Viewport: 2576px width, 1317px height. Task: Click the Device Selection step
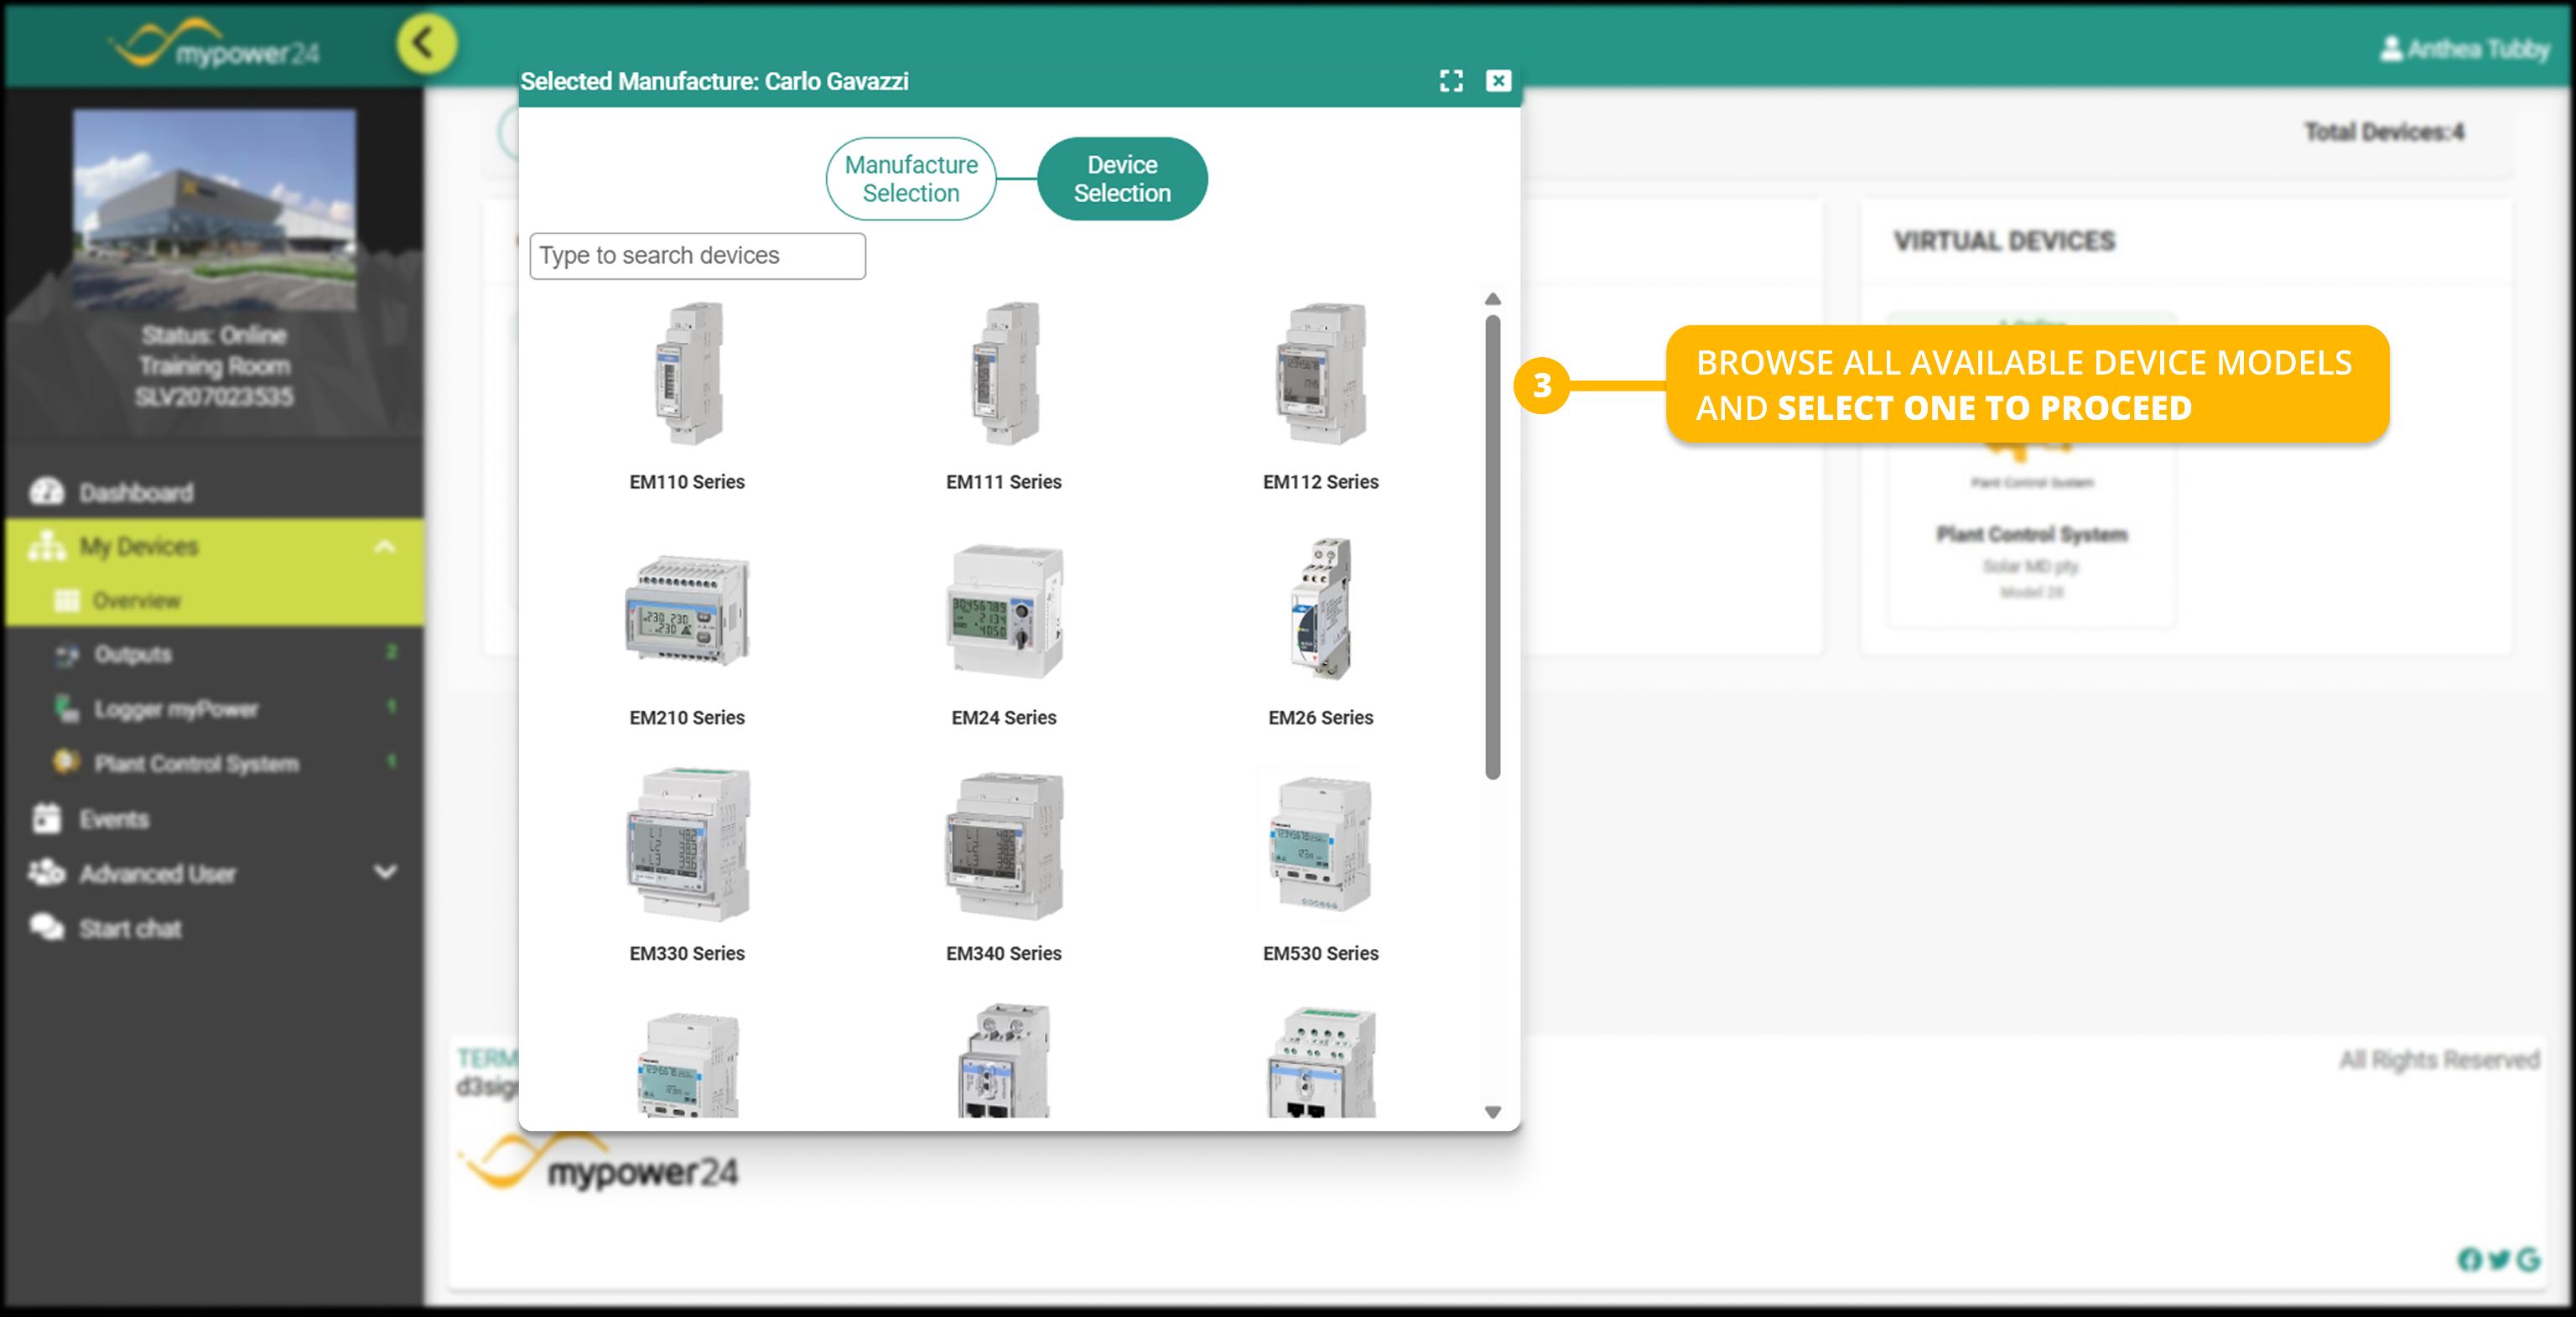[1121, 179]
